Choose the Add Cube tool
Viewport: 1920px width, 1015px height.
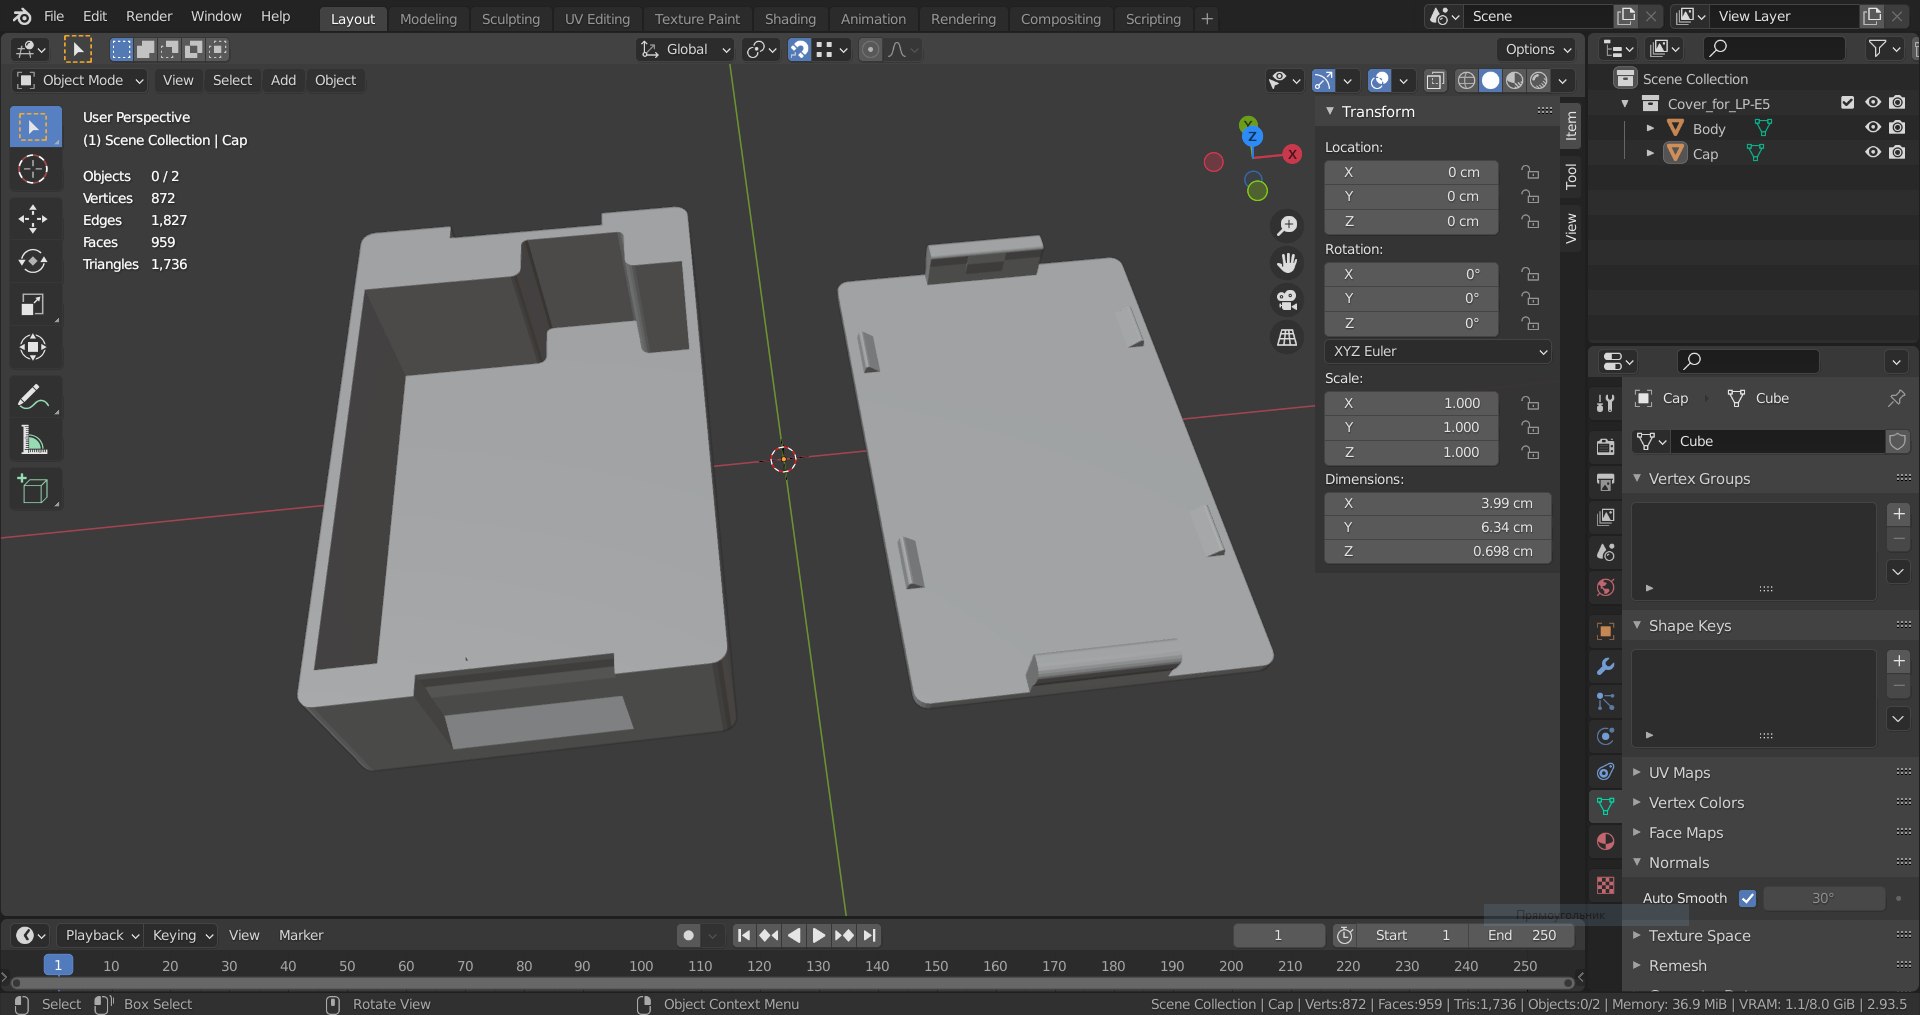(x=33, y=489)
